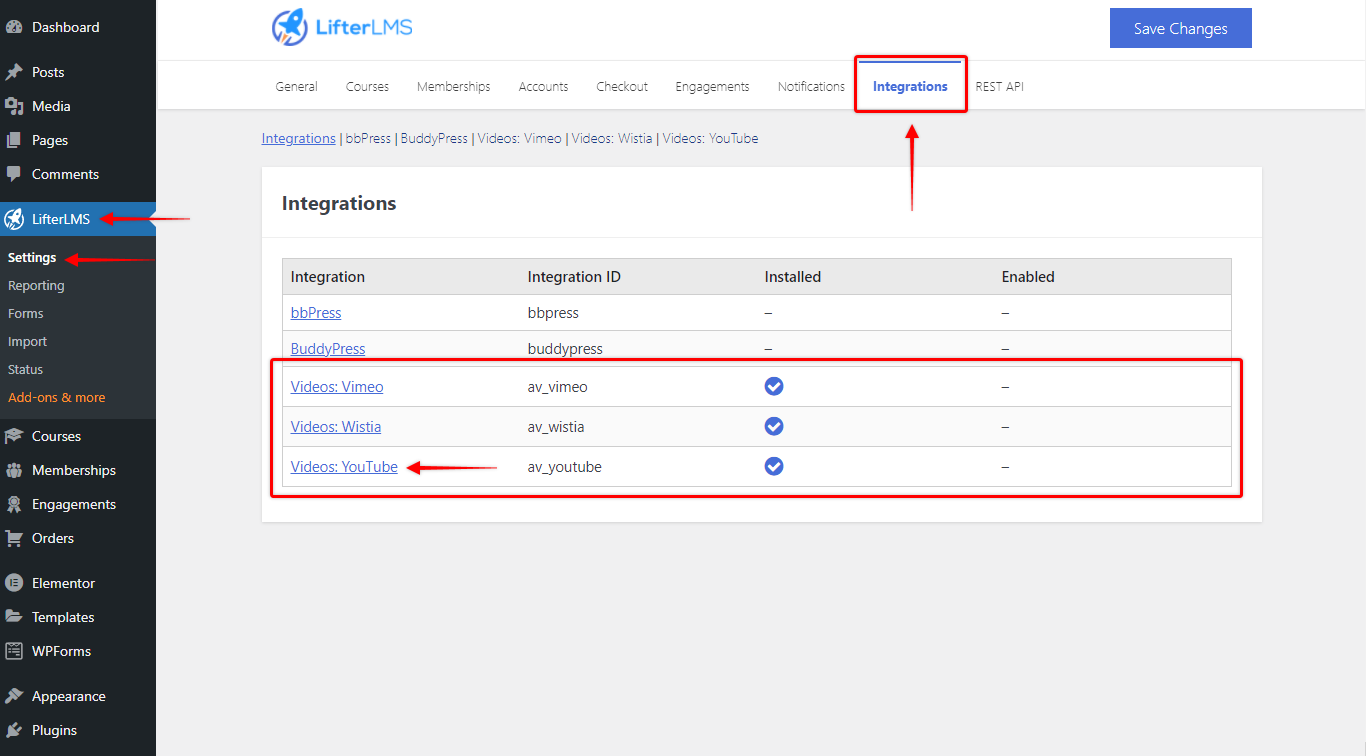Open Import submenu item
This screenshot has height=756, width=1366.
click(28, 342)
